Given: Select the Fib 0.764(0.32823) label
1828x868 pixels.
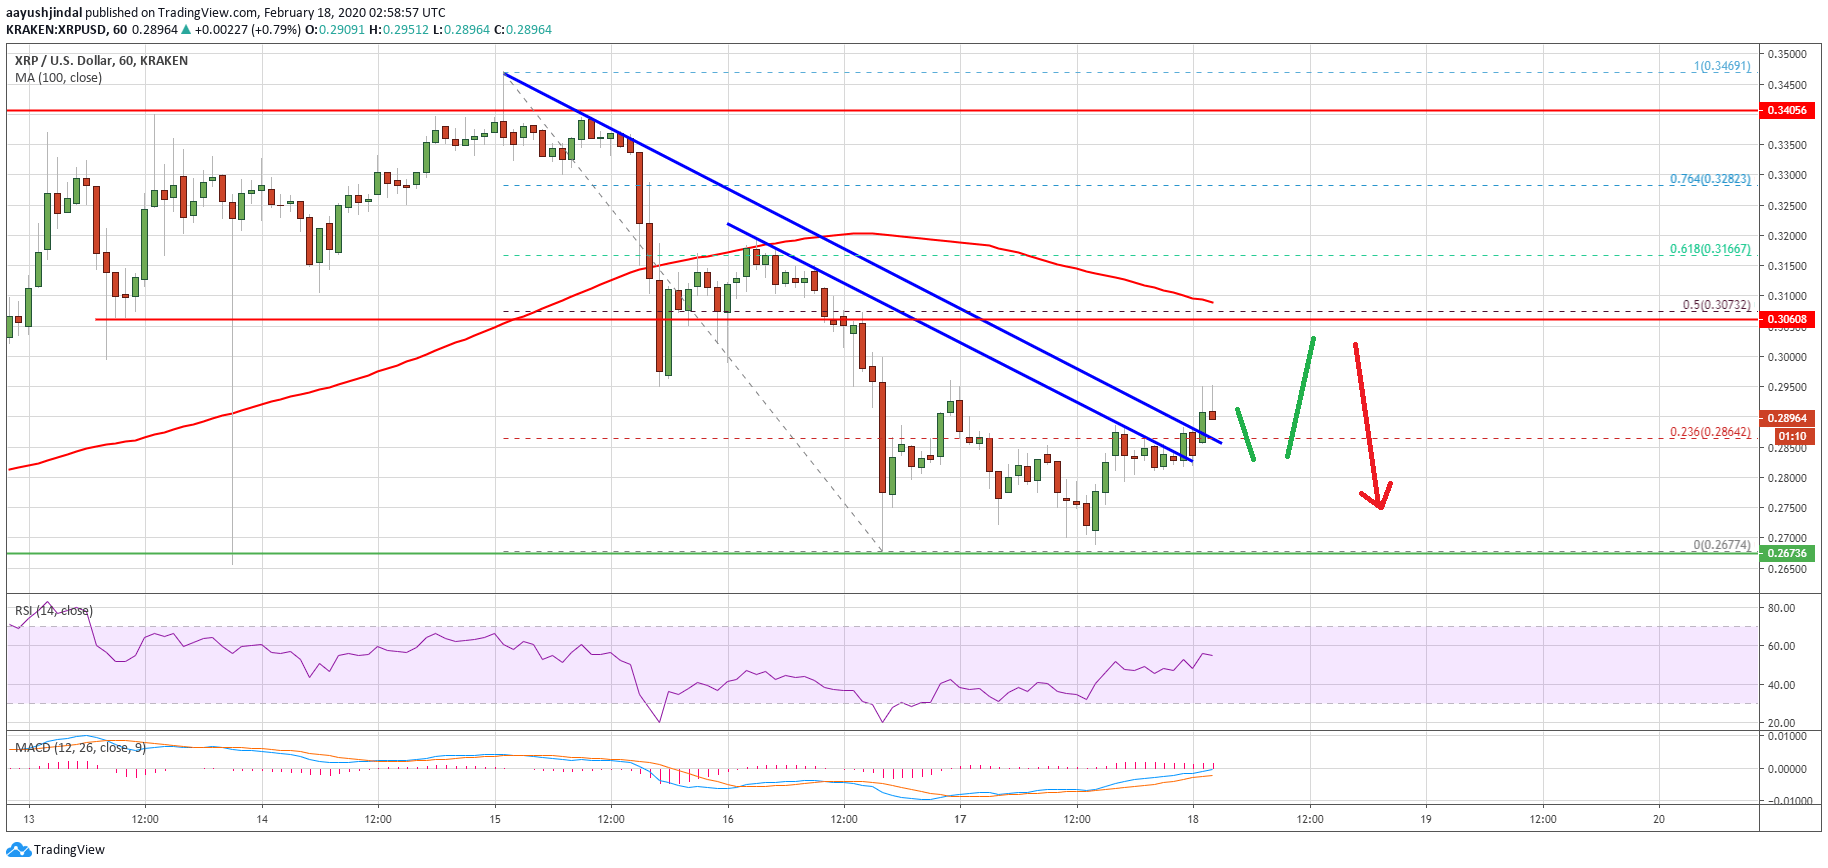Looking at the screenshot, I should [1710, 179].
